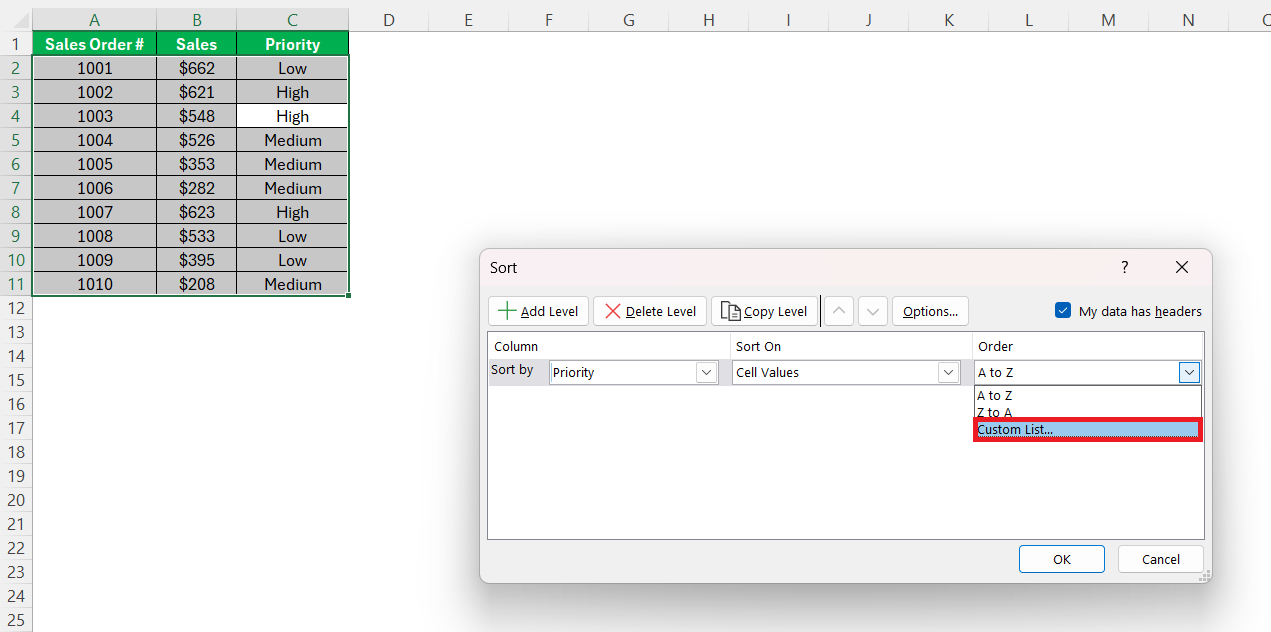This screenshot has width=1271, height=632.
Task: Click cell with order 1003
Action: tap(95, 116)
